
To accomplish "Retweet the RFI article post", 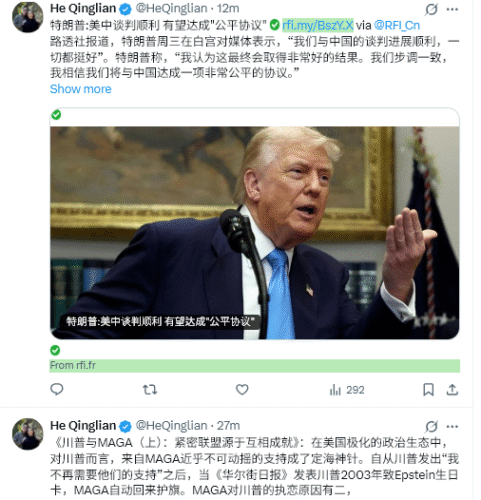I will point(150,389).
